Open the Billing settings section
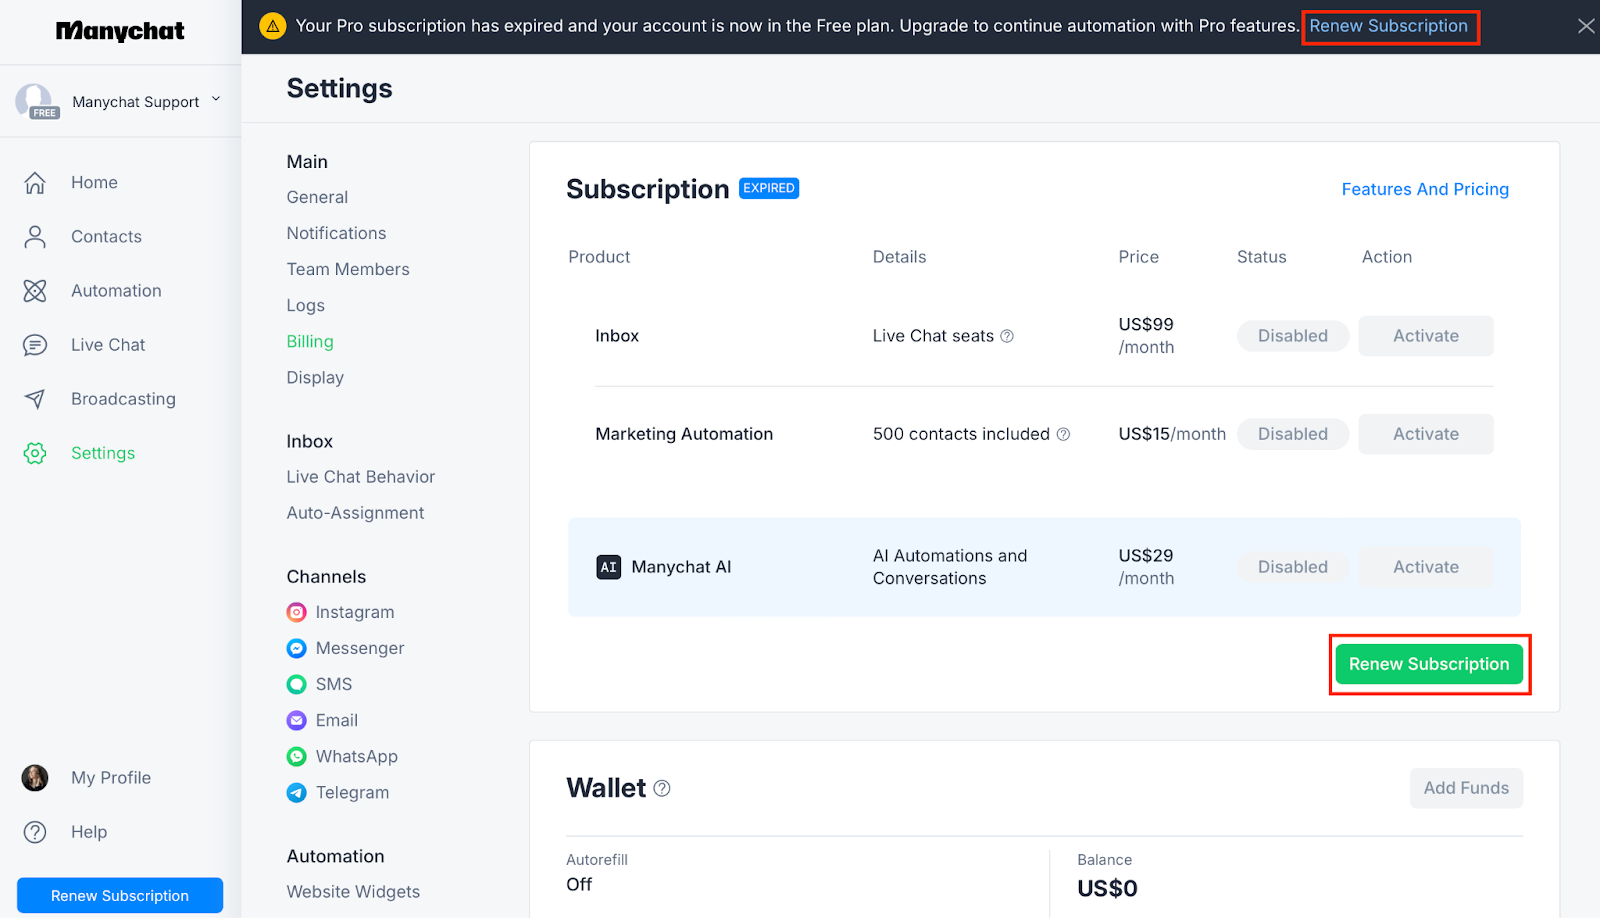The width and height of the screenshot is (1600, 918). [x=310, y=341]
